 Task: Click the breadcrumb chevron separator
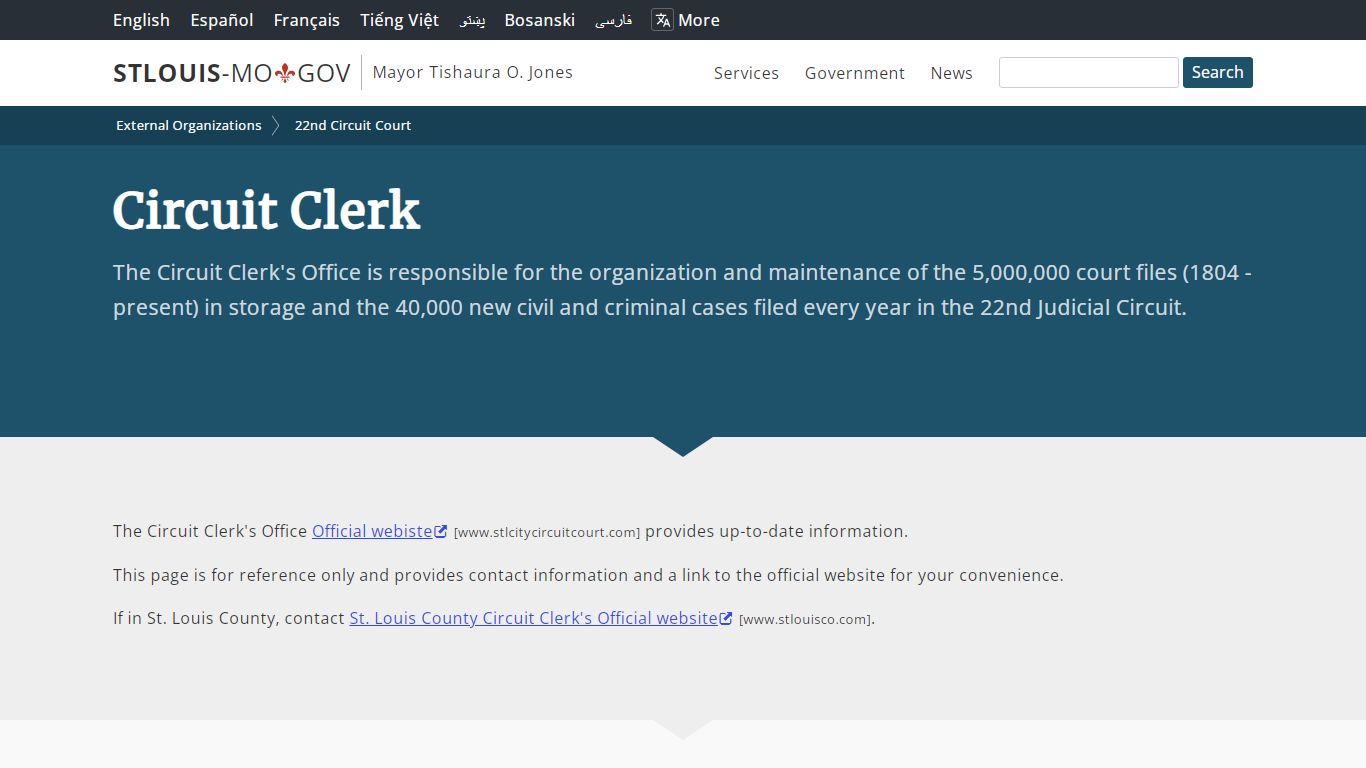click(276, 125)
